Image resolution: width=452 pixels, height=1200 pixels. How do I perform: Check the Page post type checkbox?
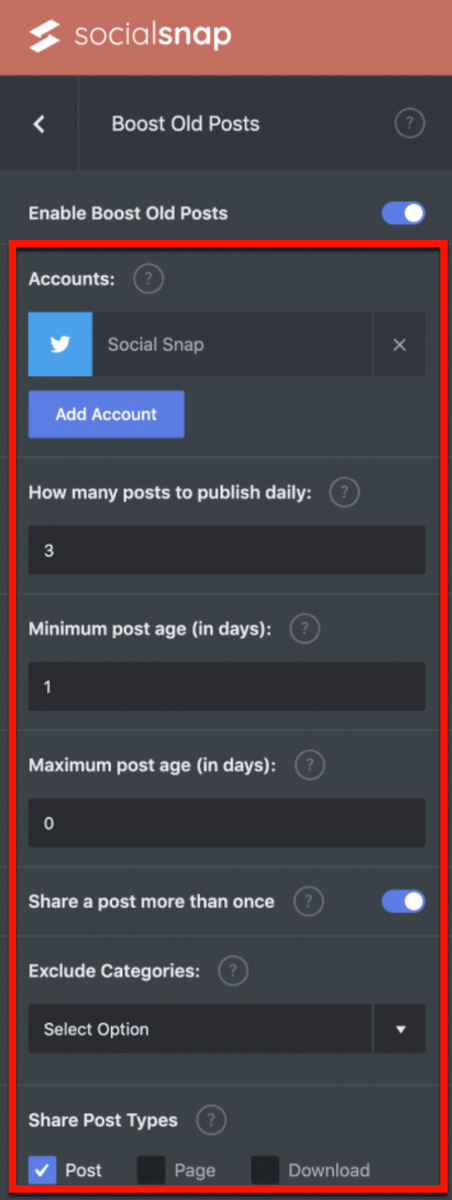point(152,1170)
